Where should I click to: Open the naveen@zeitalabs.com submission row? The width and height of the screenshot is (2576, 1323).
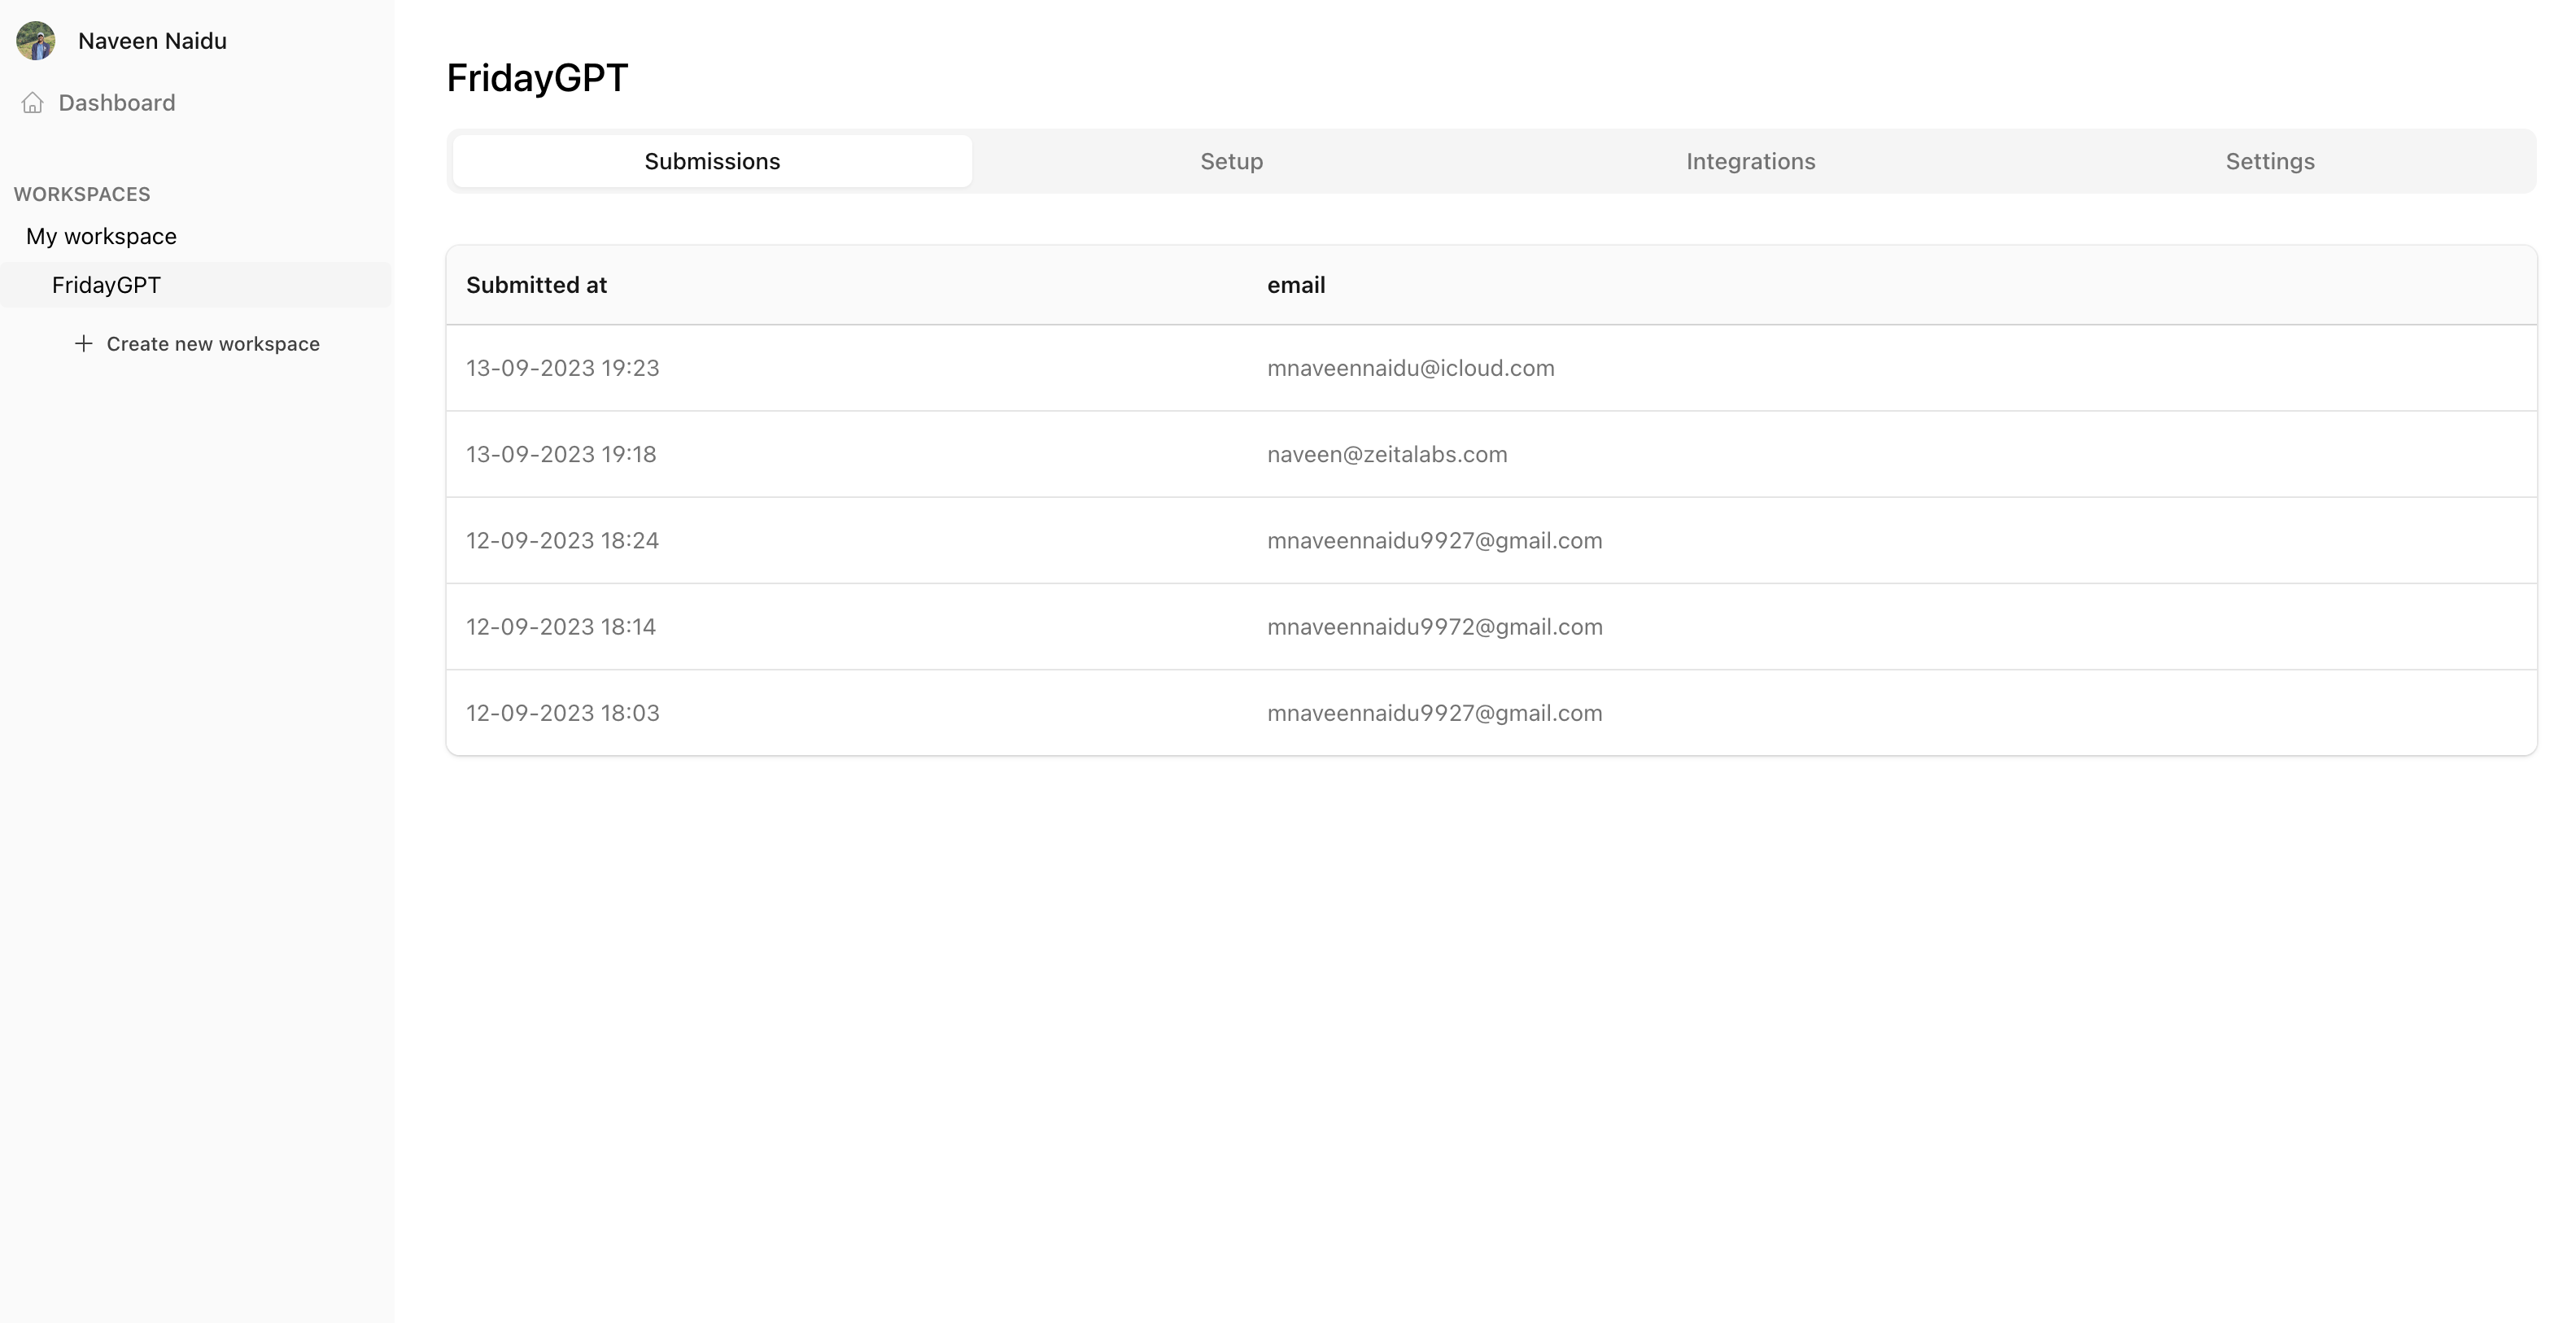pyautogui.click(x=1387, y=454)
